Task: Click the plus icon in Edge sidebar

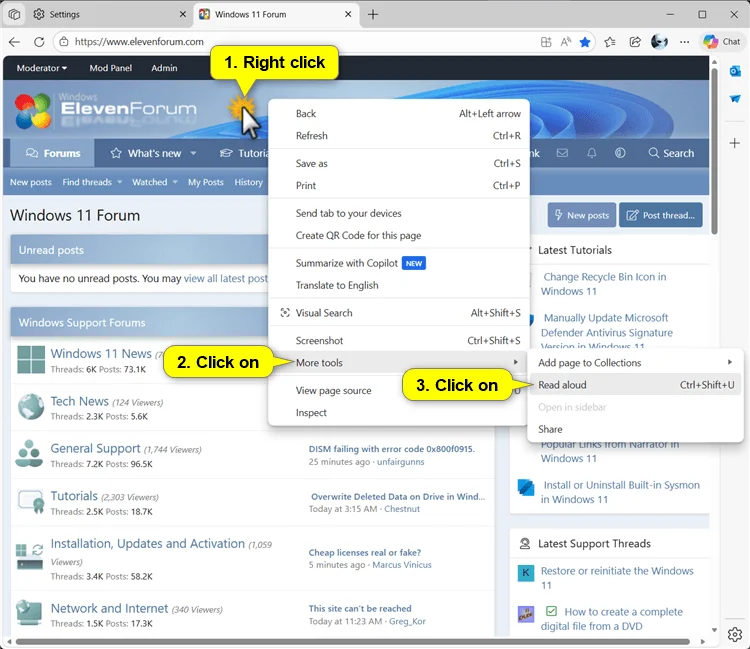Action: point(735,143)
